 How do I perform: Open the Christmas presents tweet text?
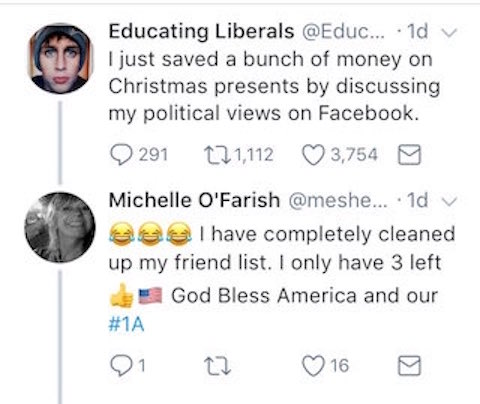[274, 86]
